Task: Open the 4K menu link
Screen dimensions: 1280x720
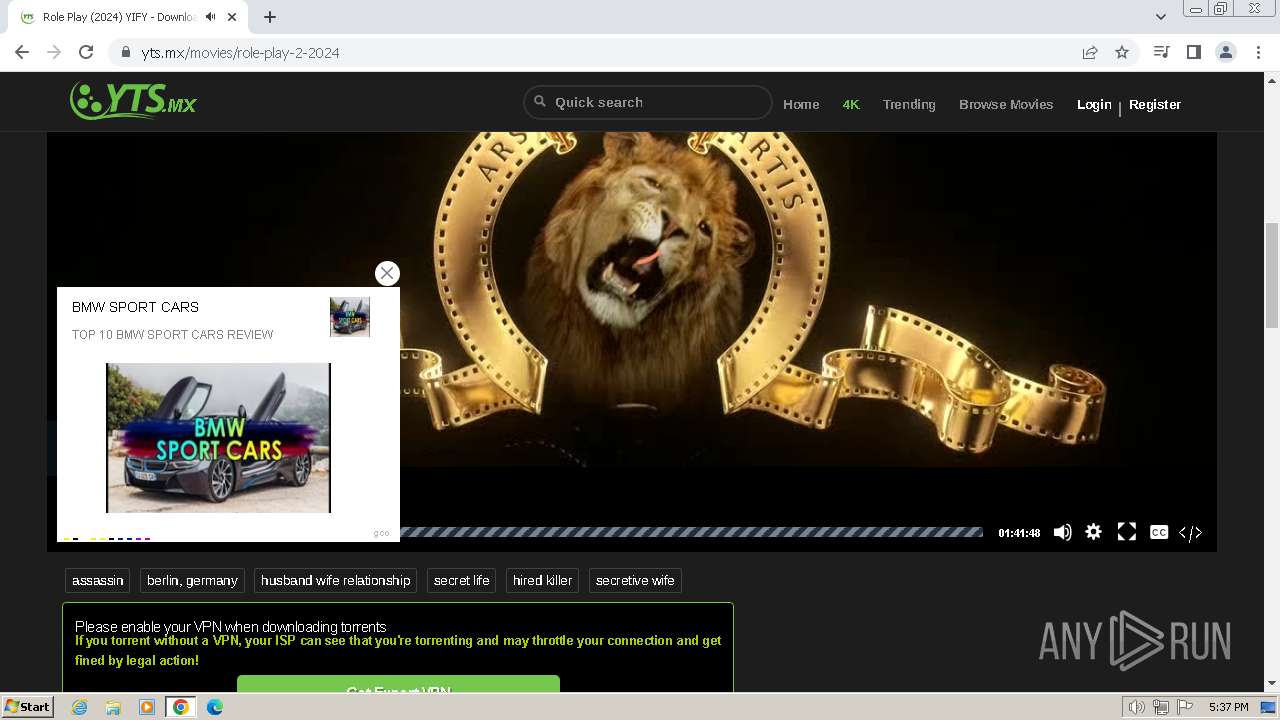Action: pyautogui.click(x=851, y=104)
